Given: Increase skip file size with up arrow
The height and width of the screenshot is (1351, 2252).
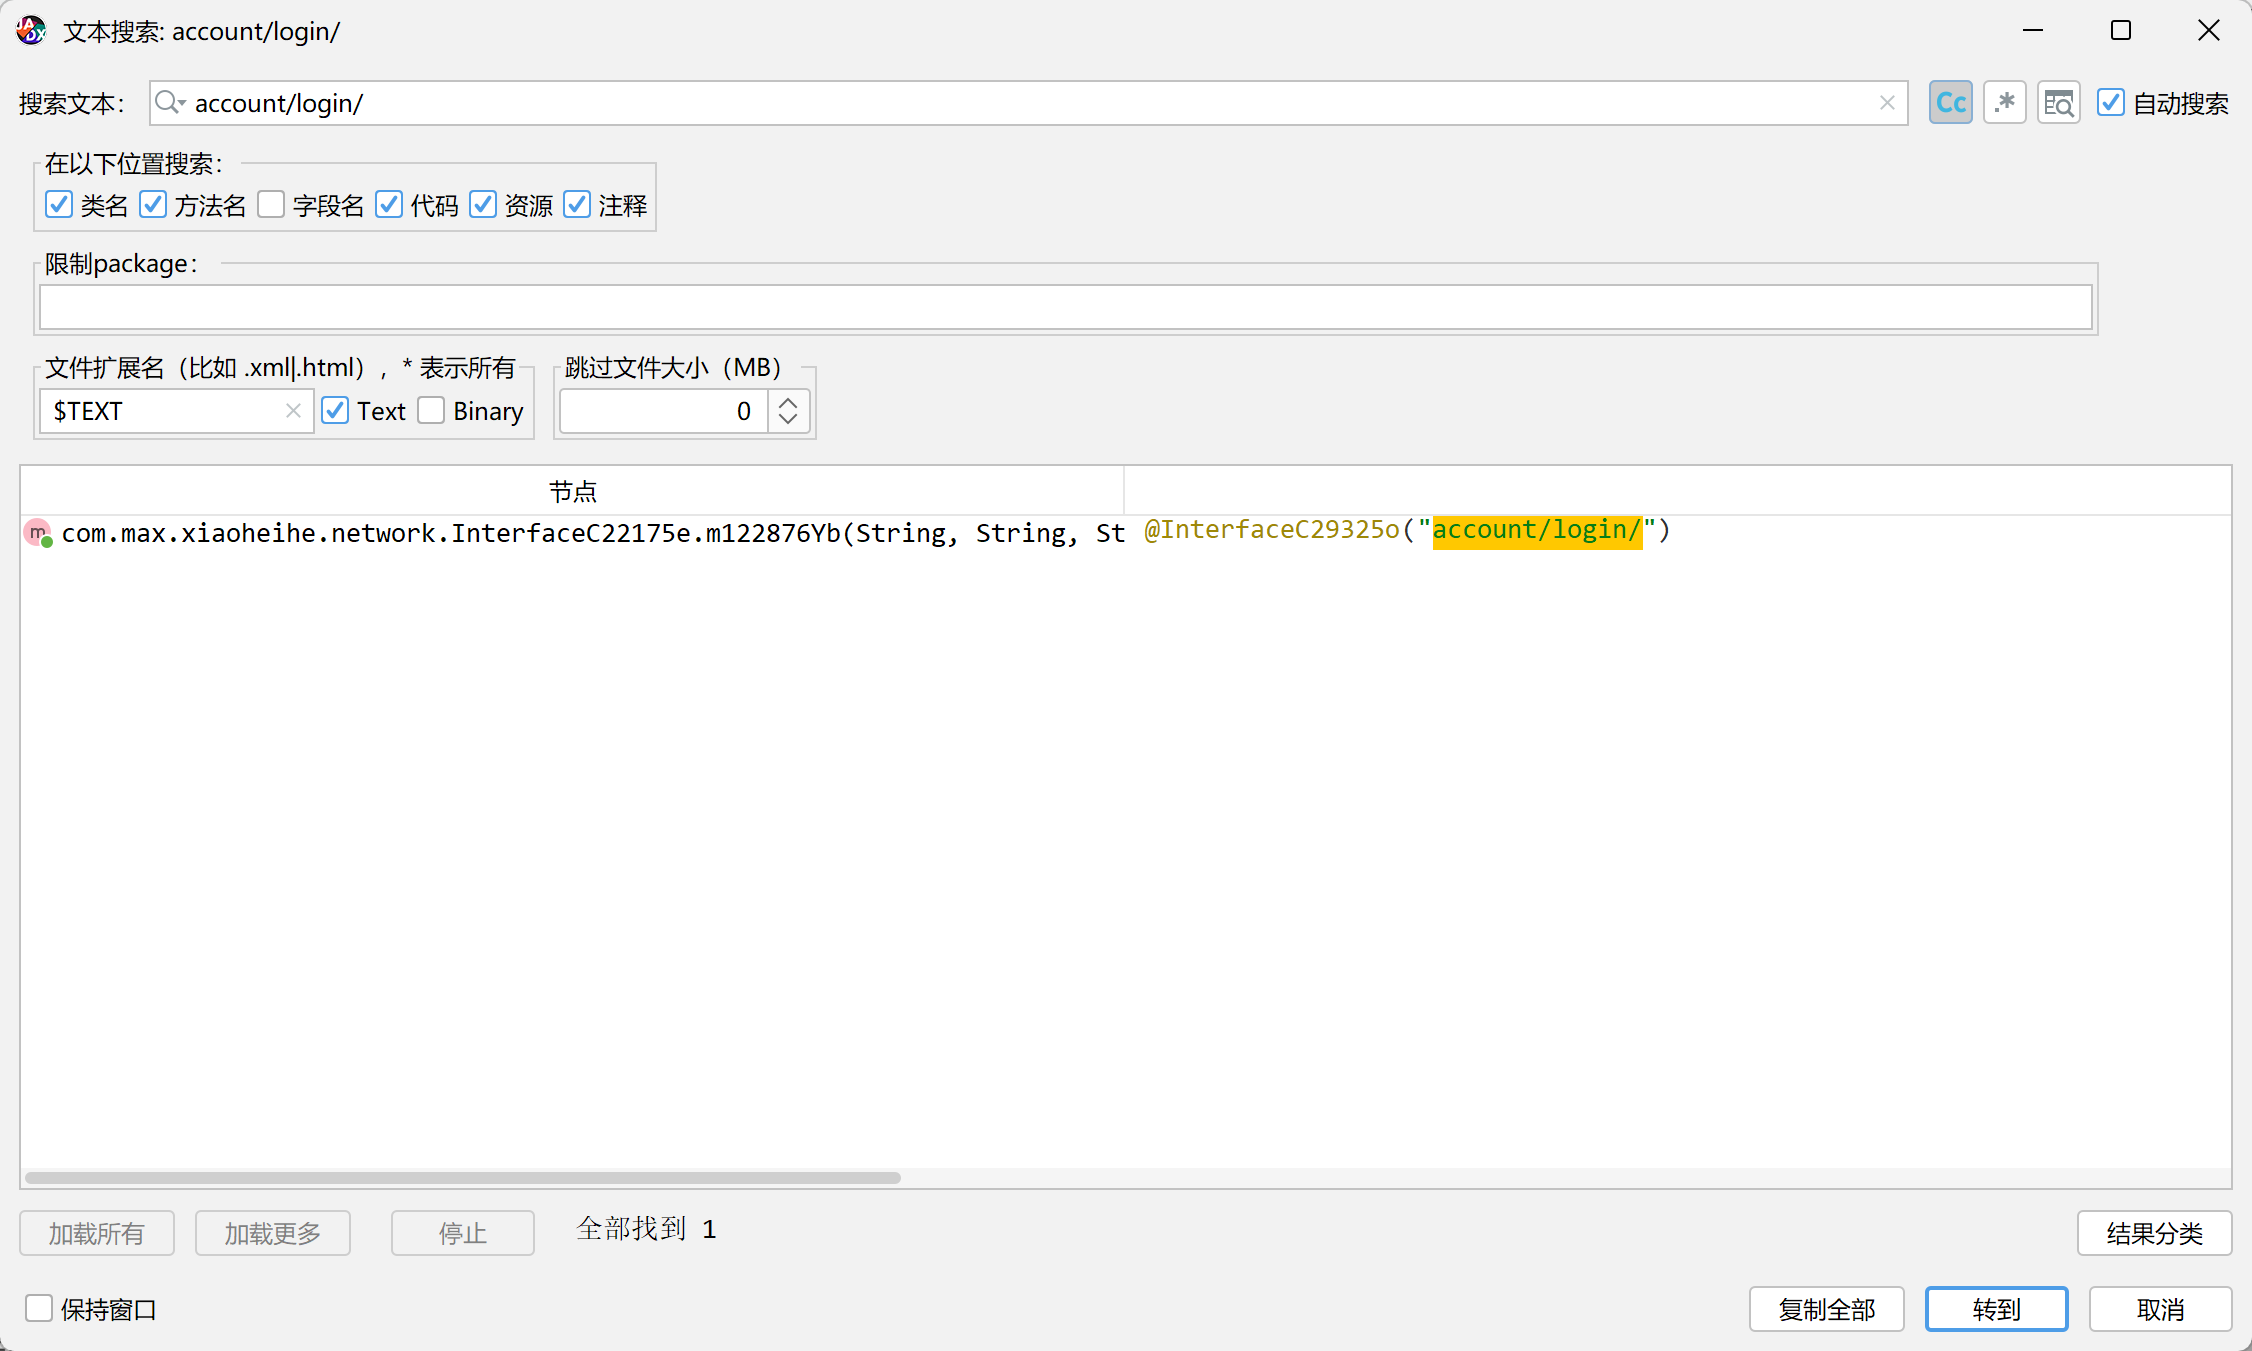Looking at the screenshot, I should pyautogui.click(x=788, y=402).
